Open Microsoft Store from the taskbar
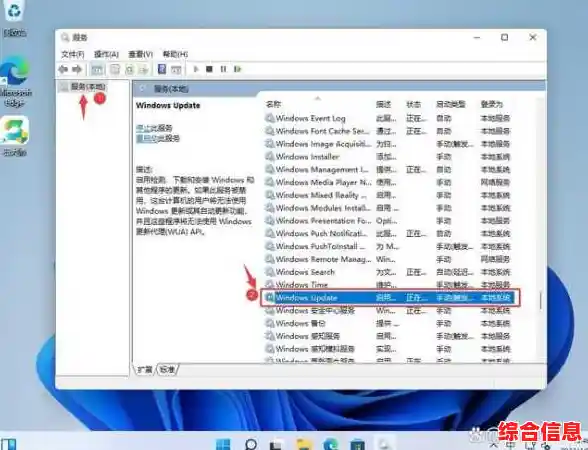The height and width of the screenshot is (450, 588). click(357, 444)
